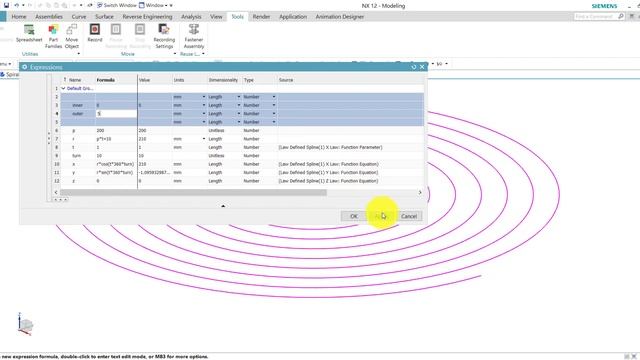Select the Tools ribbon tab

[238, 17]
